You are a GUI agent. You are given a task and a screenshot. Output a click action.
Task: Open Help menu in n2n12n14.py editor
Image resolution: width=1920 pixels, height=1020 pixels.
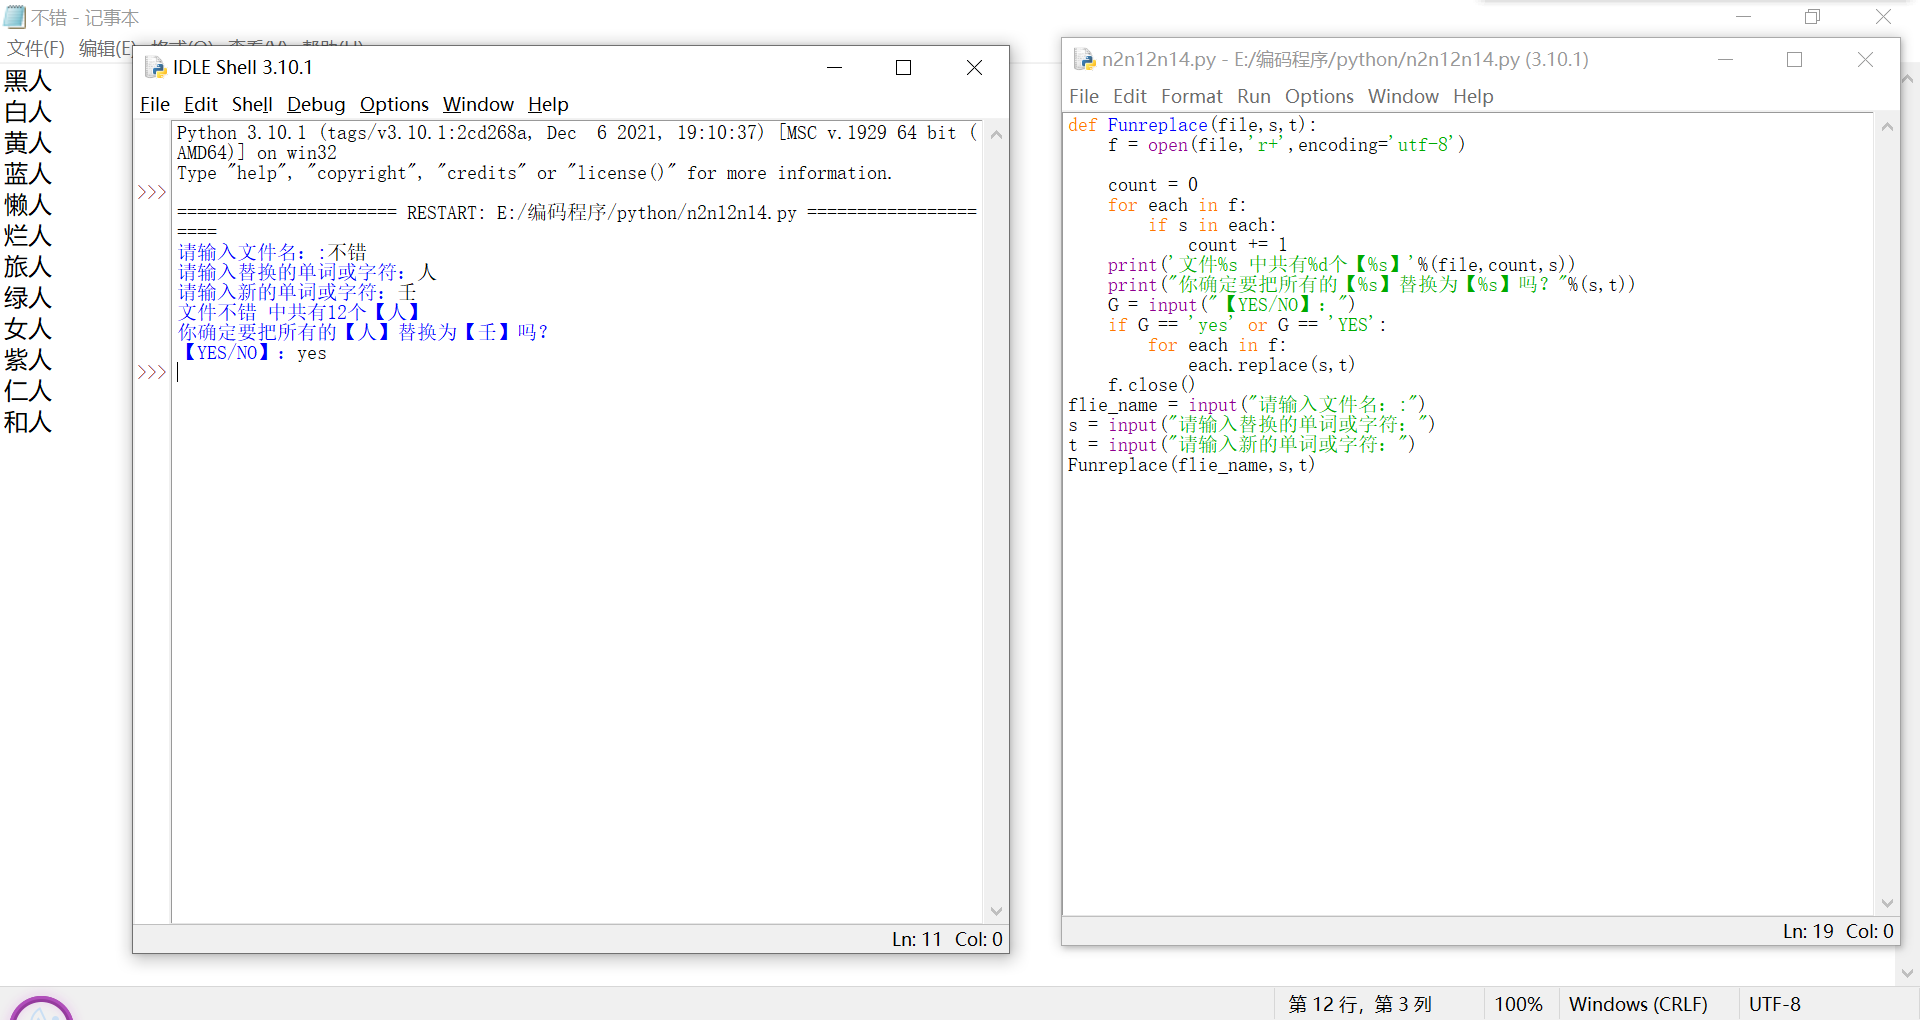pos(1473,96)
